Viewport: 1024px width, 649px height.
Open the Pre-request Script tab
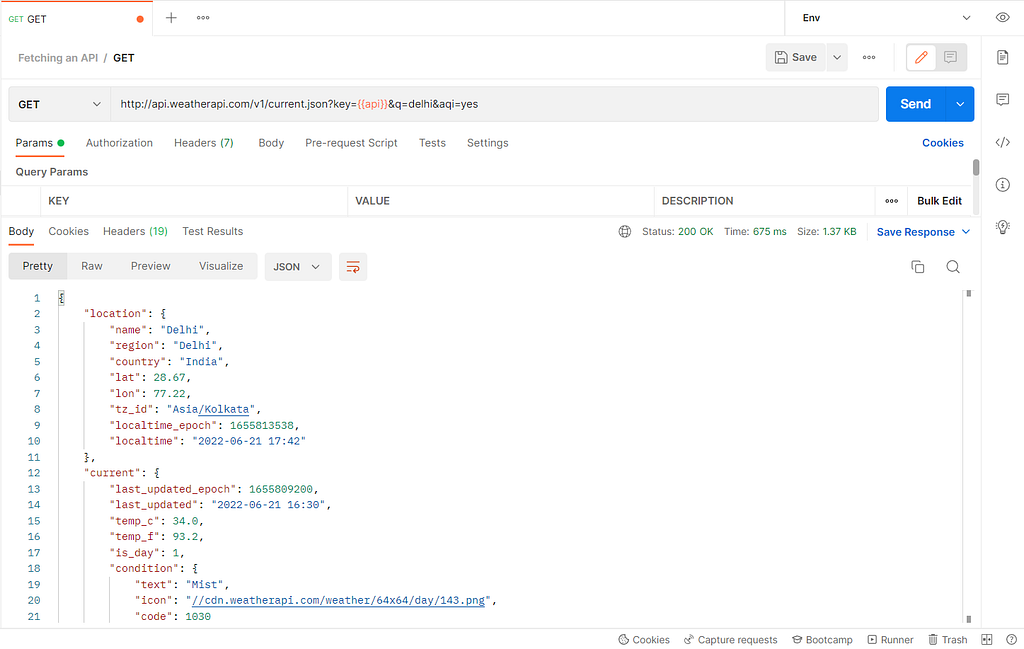tap(351, 143)
